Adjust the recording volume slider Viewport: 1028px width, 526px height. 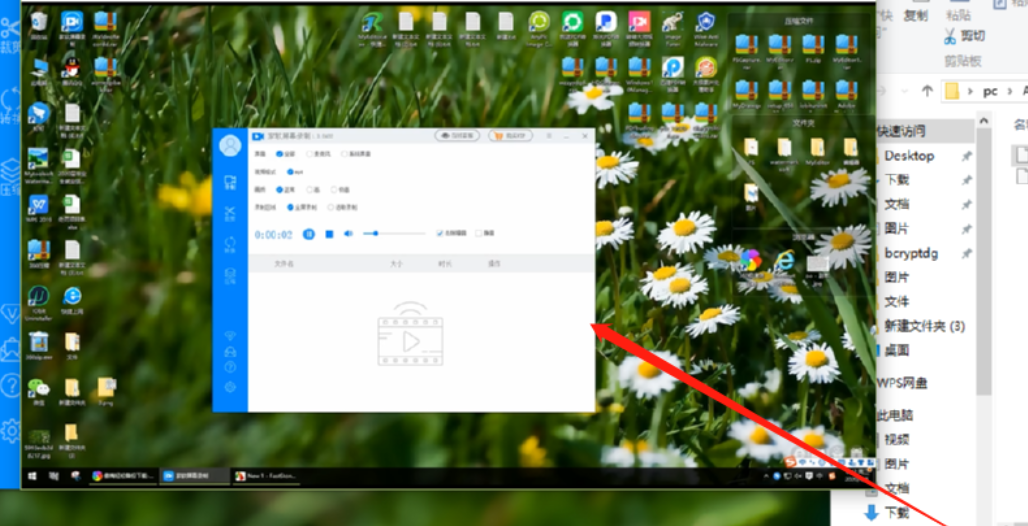click(395, 233)
